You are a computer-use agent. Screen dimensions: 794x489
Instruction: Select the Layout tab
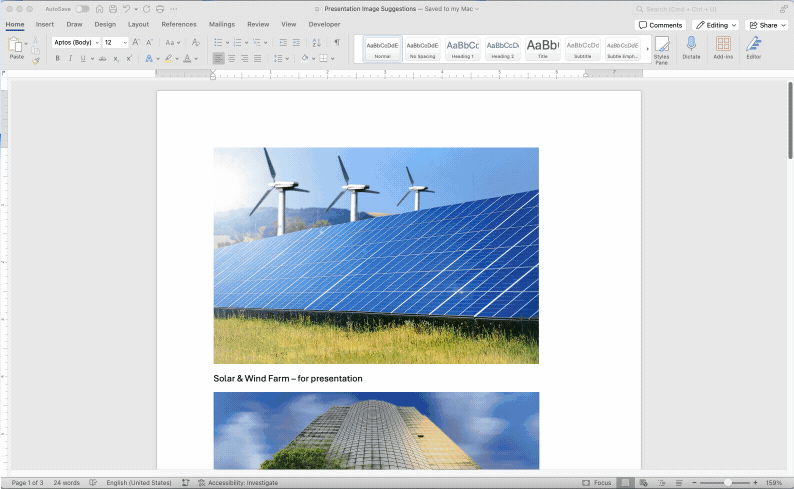coord(138,24)
